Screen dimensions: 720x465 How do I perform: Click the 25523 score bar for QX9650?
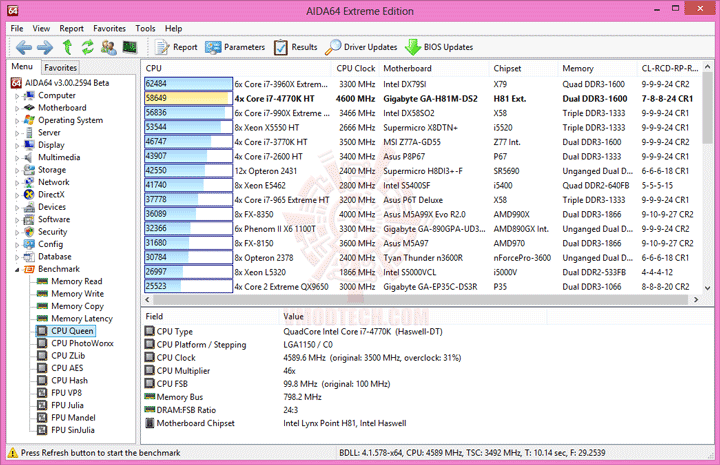tap(188, 286)
